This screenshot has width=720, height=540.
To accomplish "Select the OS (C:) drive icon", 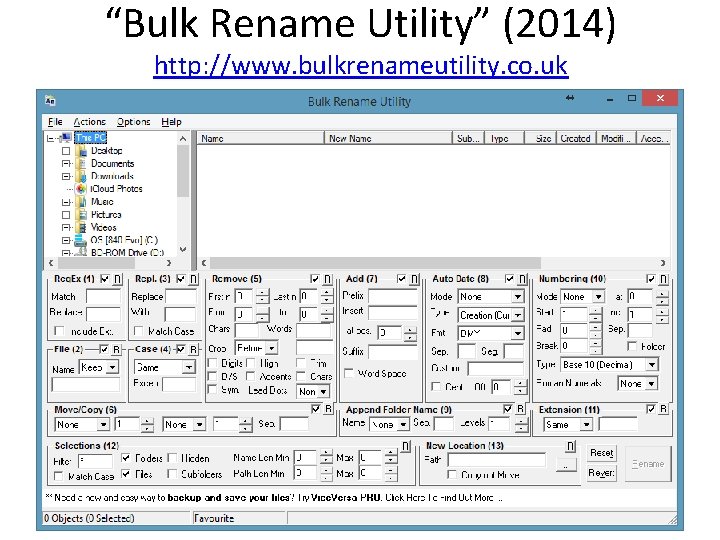I will click(80, 240).
